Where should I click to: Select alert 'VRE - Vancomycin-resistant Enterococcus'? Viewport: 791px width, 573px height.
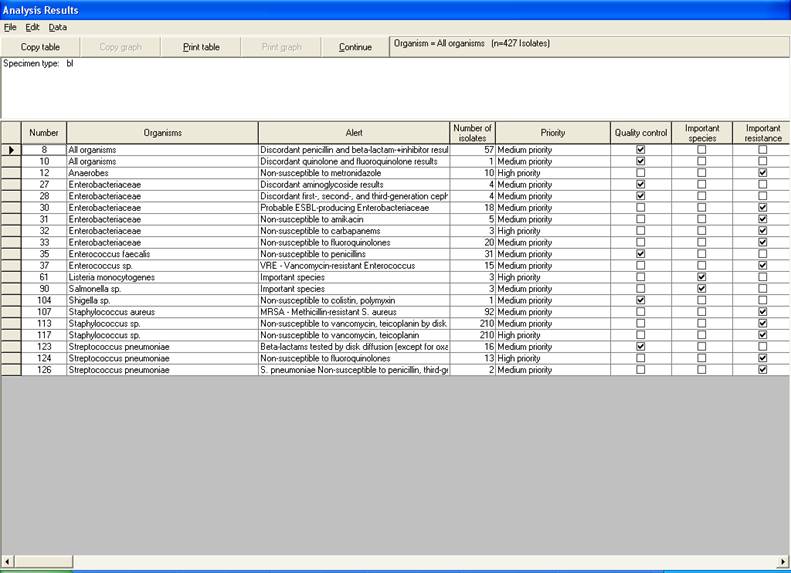pyautogui.click(x=354, y=266)
